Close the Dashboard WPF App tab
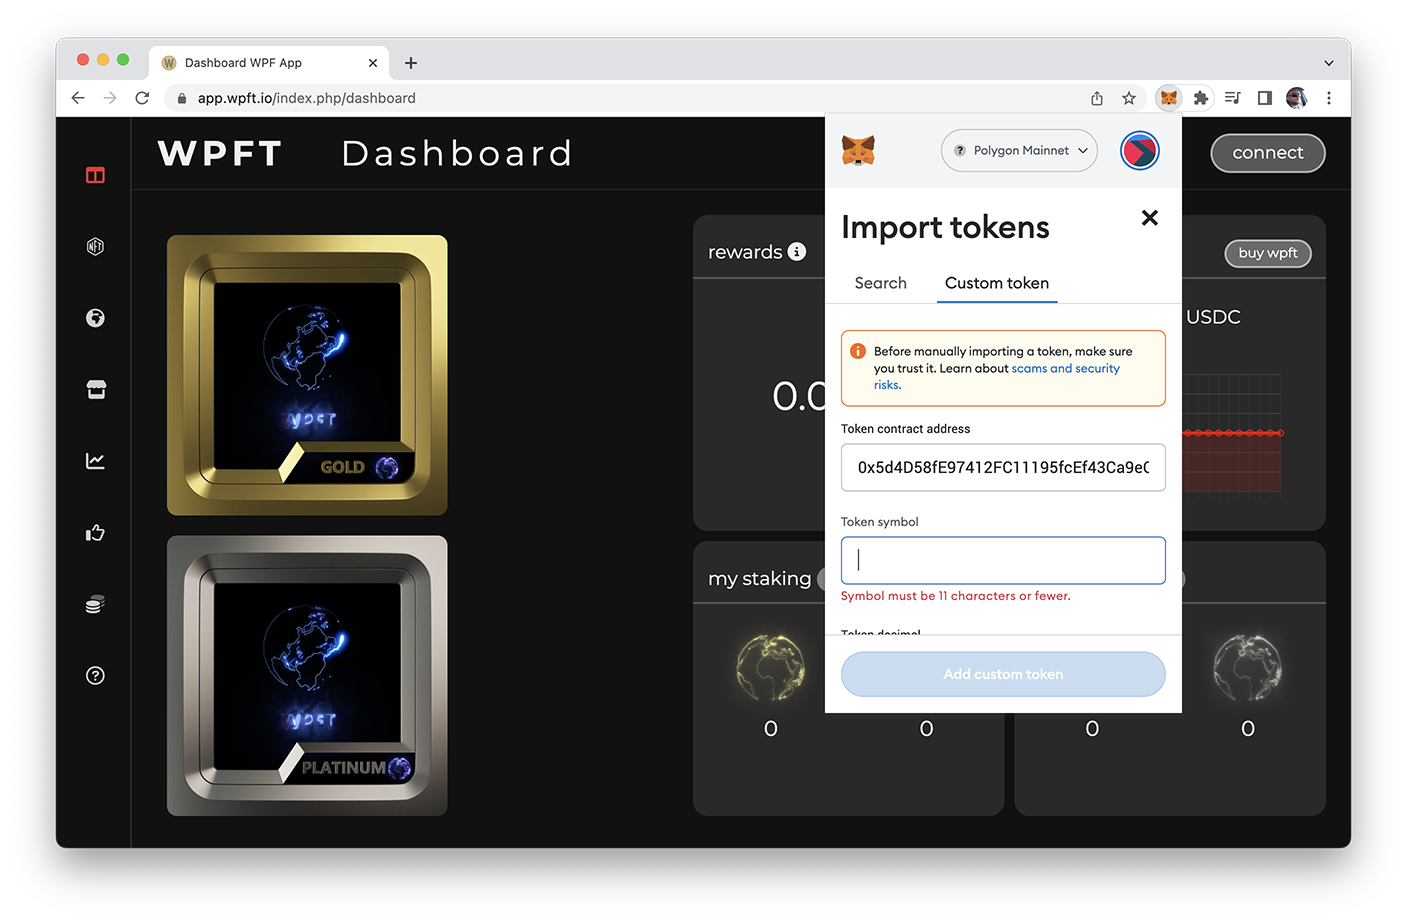The height and width of the screenshot is (922, 1407). click(373, 63)
